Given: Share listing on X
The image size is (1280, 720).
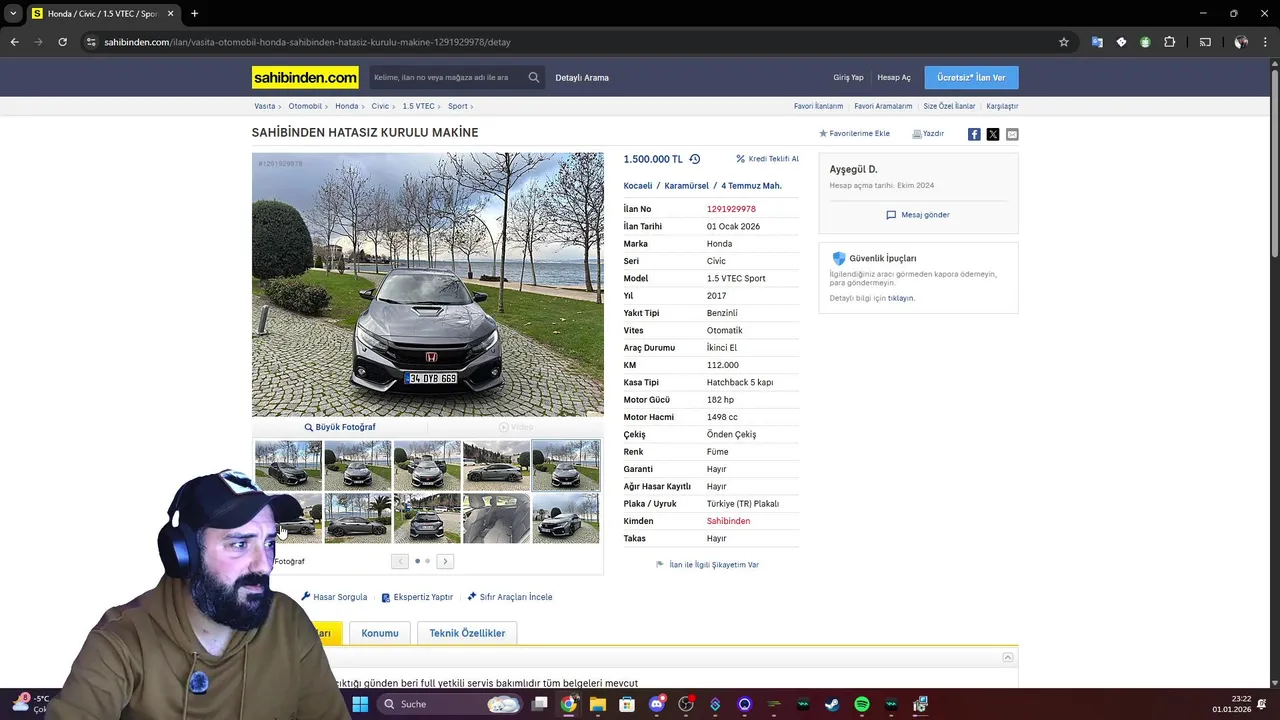Looking at the screenshot, I should tap(993, 134).
